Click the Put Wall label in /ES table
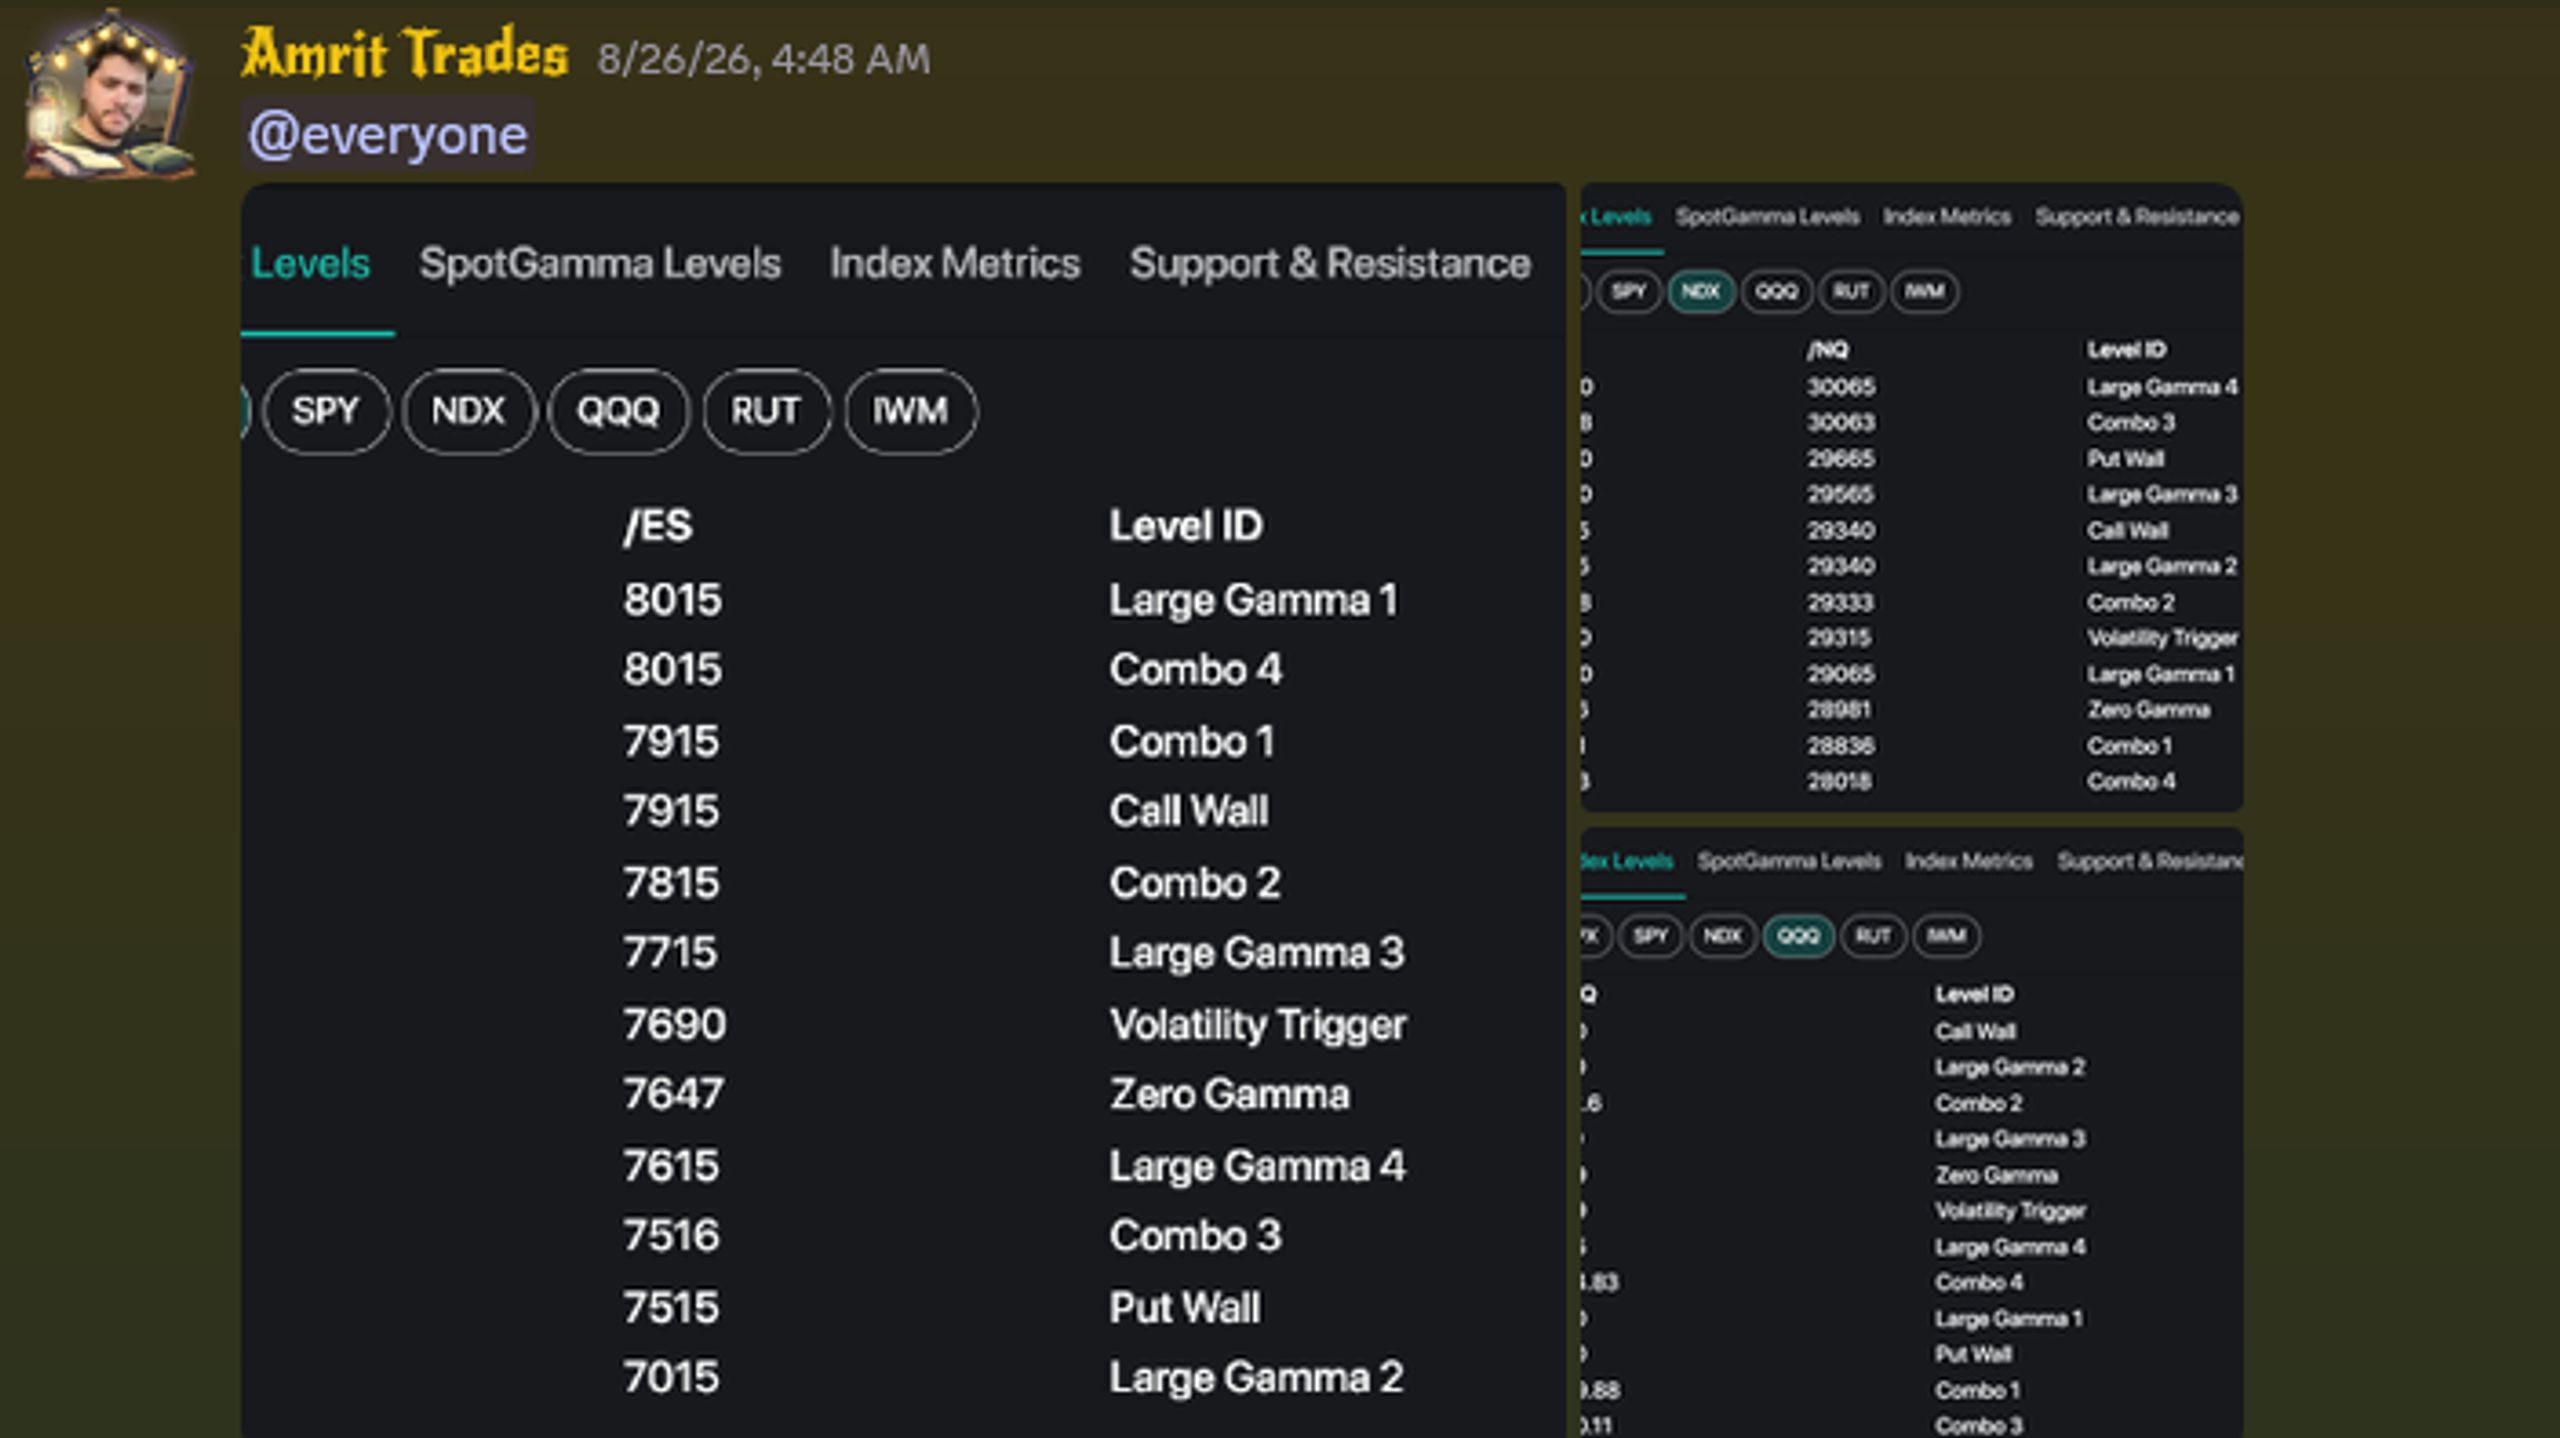 [1185, 1308]
